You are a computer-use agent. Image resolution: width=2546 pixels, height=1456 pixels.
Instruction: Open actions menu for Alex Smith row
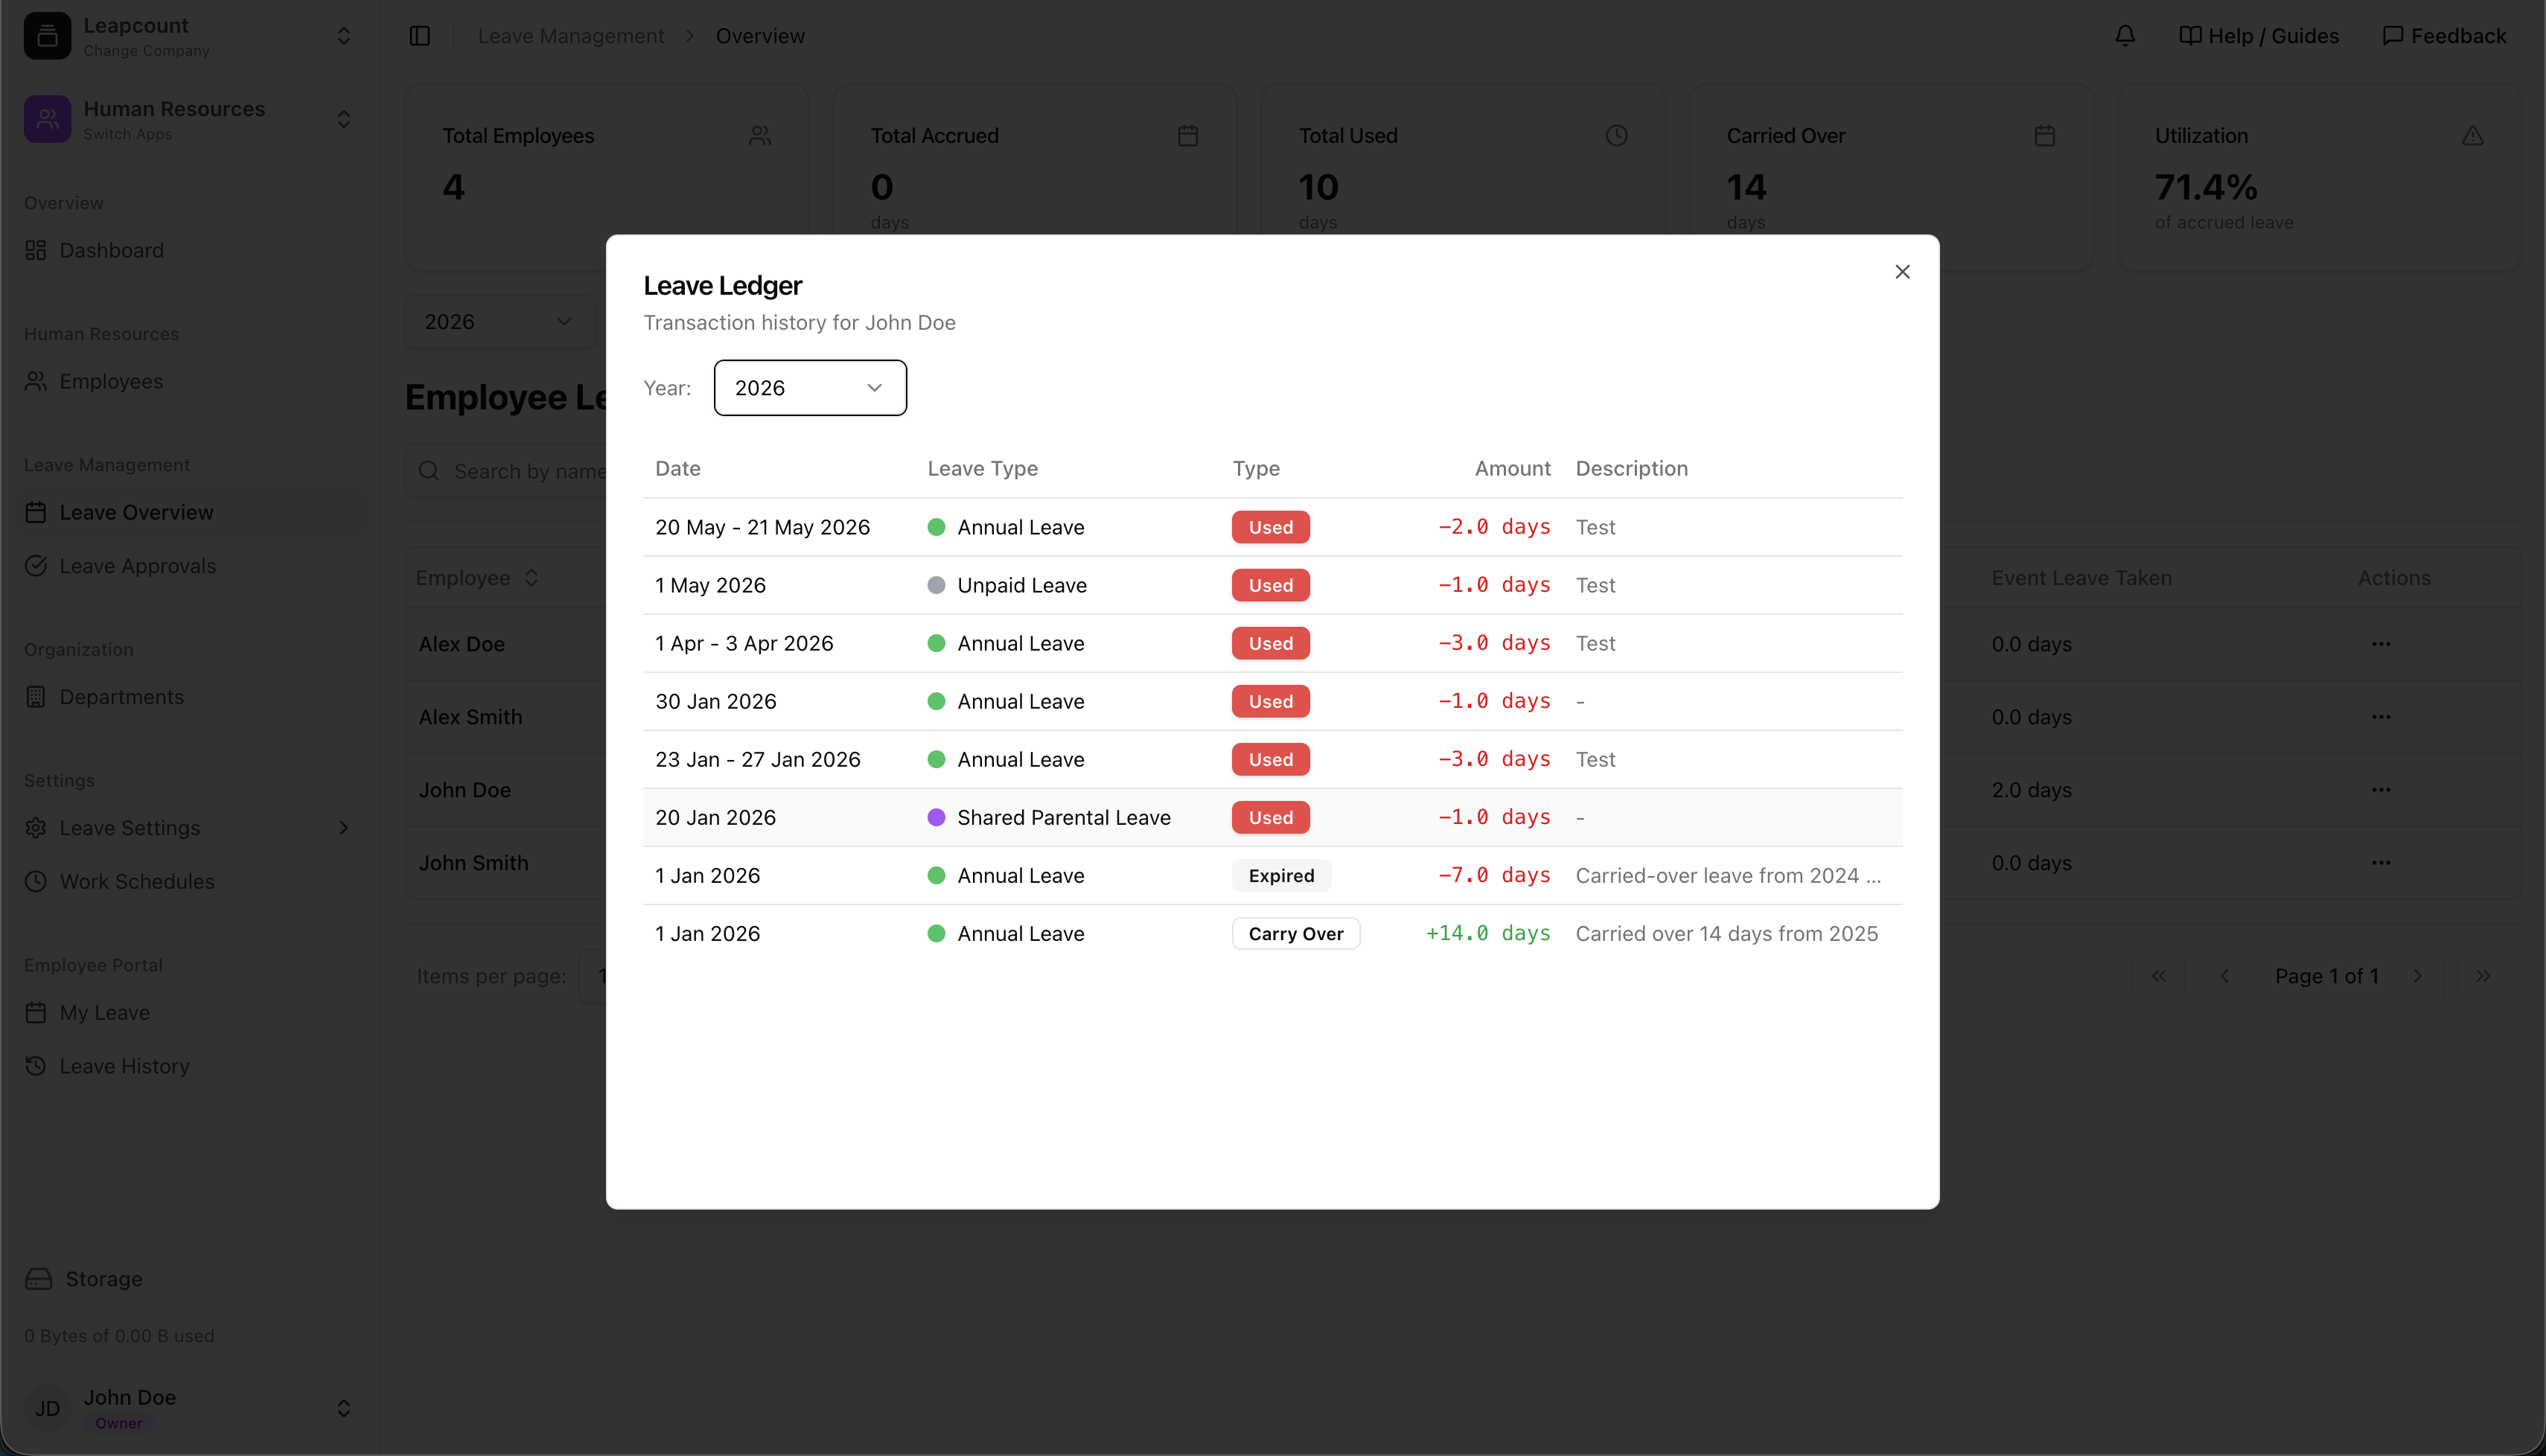coord(2381,717)
